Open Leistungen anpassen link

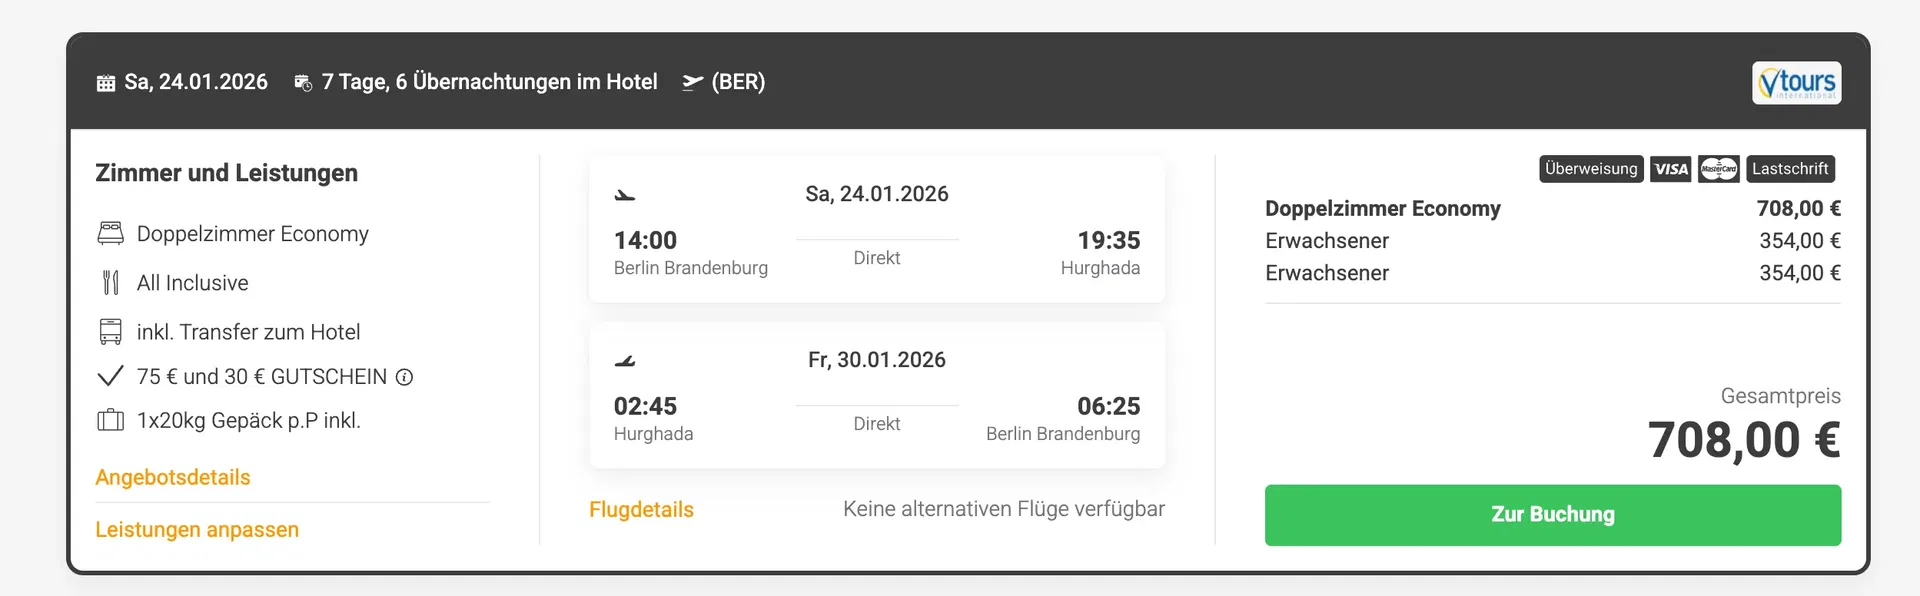tap(197, 529)
